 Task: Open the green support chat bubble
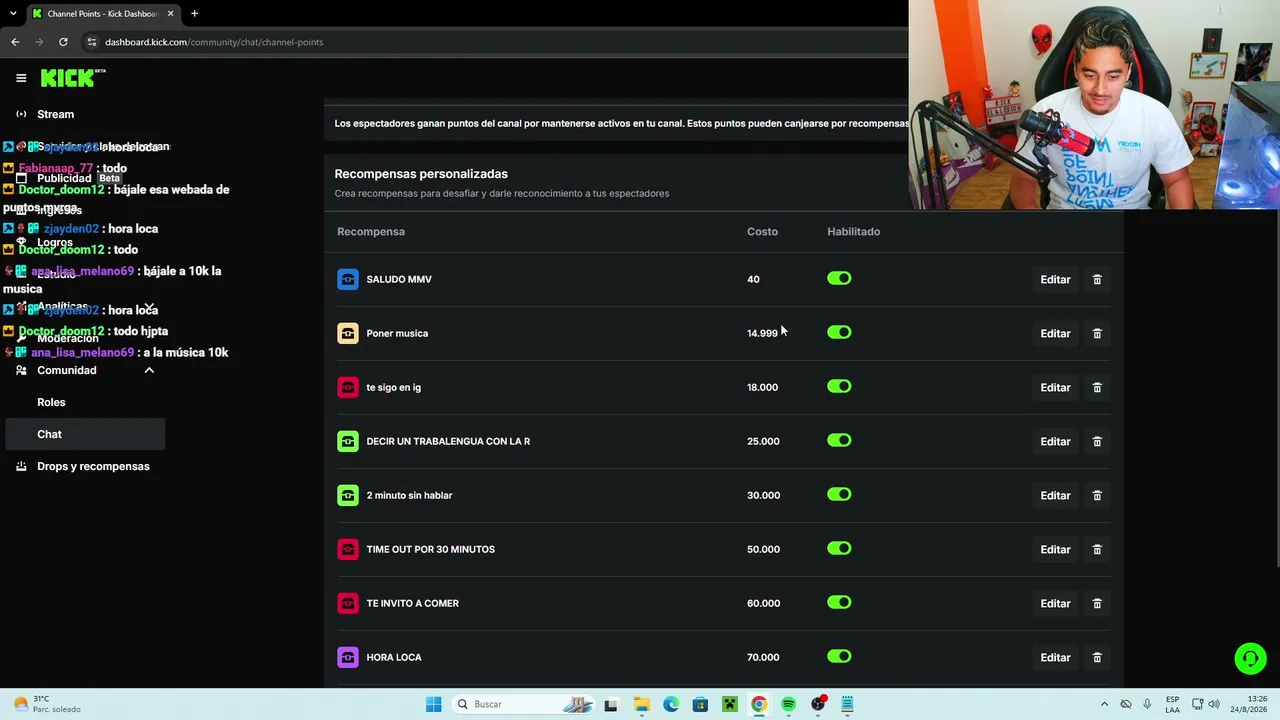click(x=1249, y=658)
